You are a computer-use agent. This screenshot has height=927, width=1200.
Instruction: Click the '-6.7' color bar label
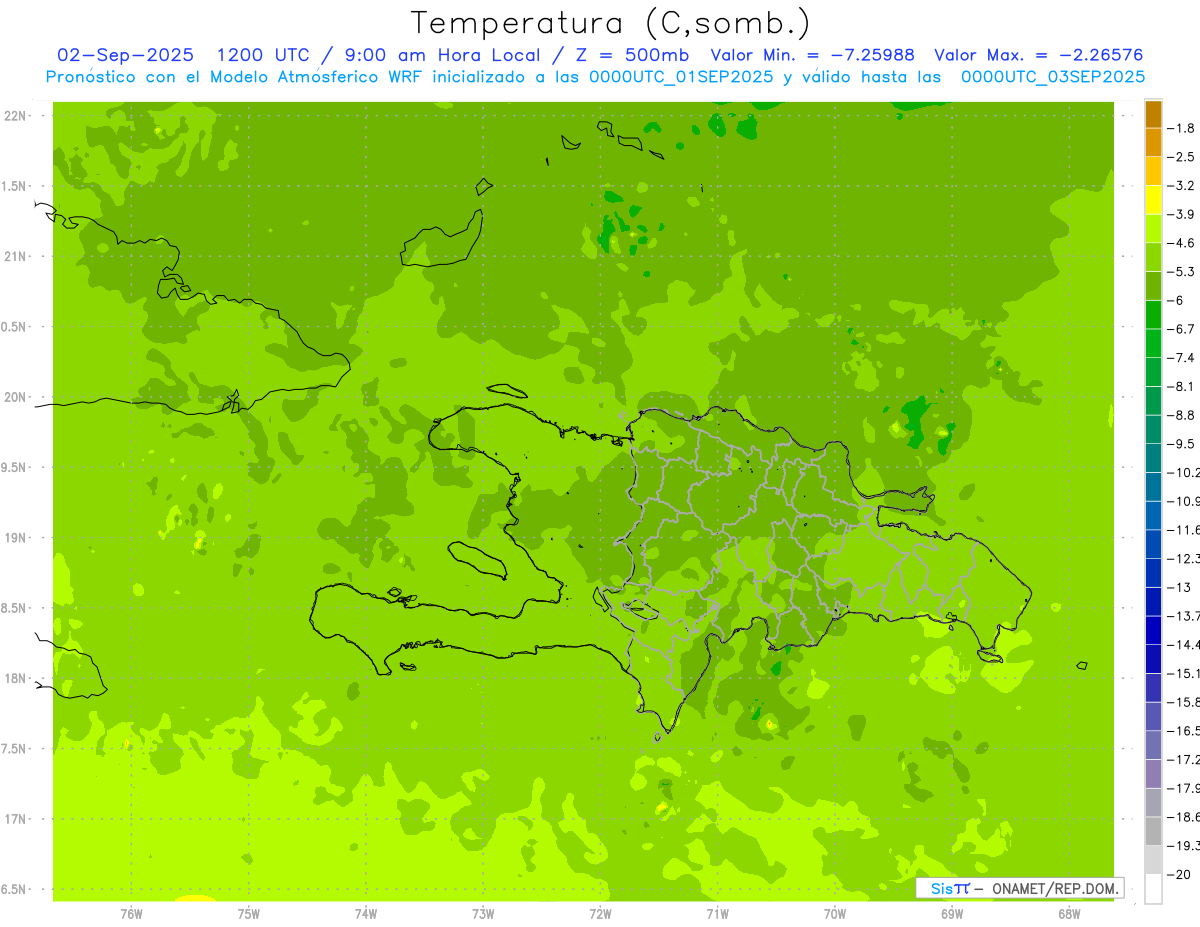click(x=1181, y=329)
